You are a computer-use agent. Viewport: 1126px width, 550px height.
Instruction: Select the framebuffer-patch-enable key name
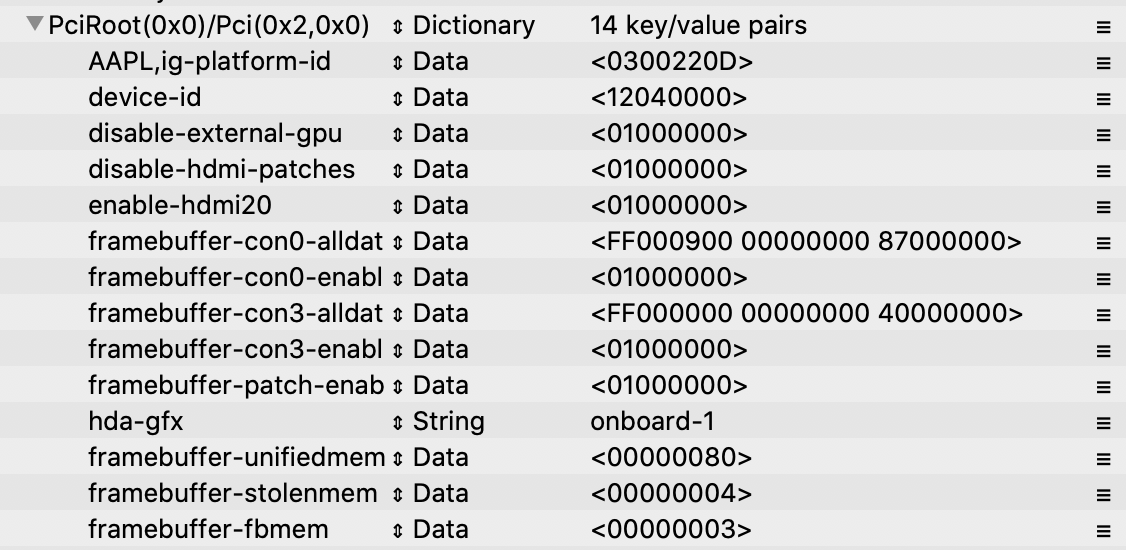pos(235,385)
